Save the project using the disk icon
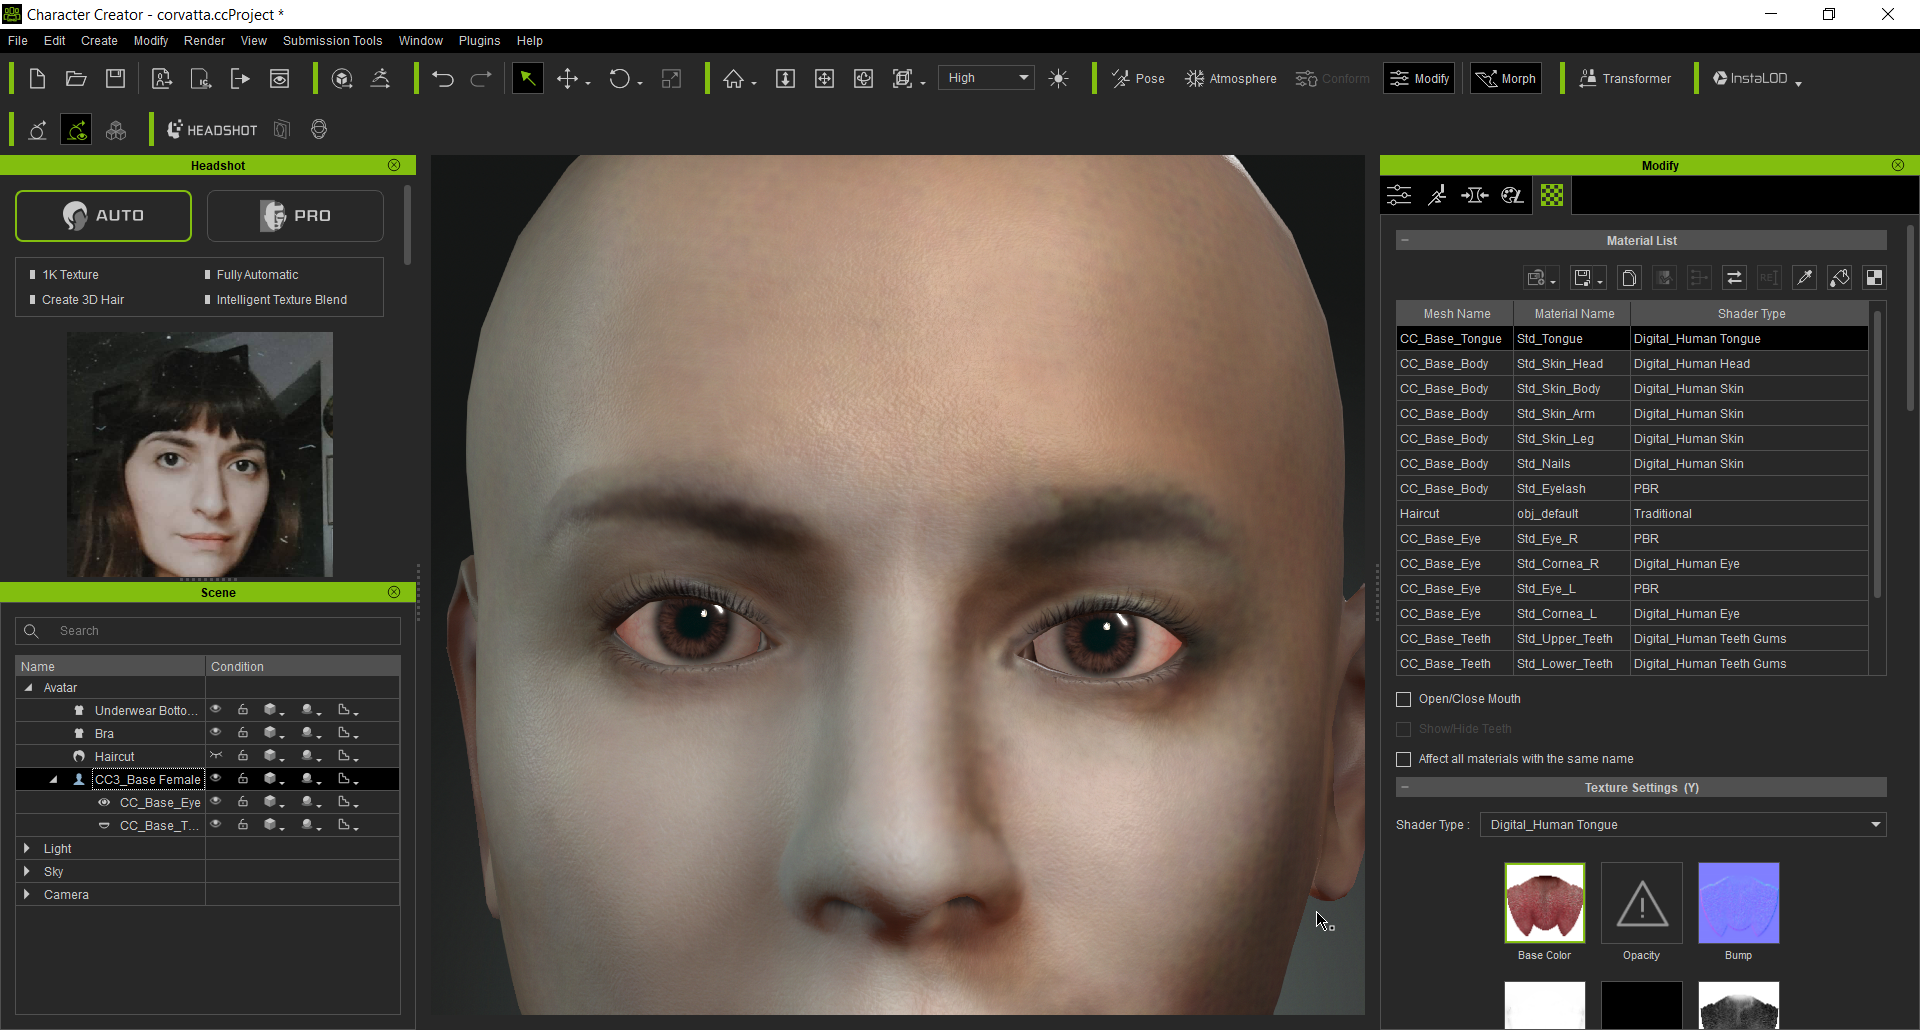Screen dimensions: 1920x1030 [116, 79]
